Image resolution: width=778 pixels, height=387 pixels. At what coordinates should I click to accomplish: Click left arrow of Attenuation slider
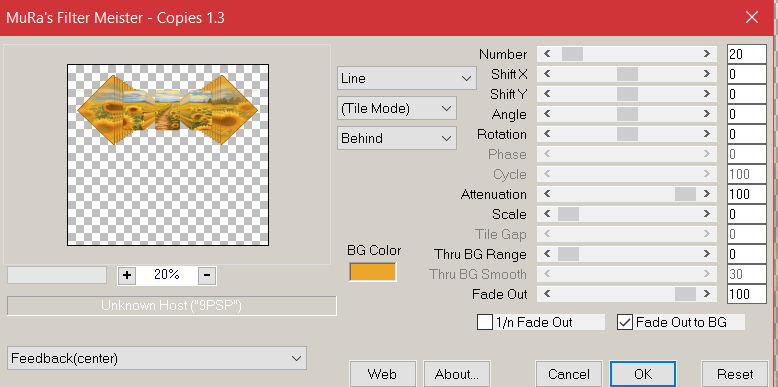pyautogui.click(x=547, y=194)
